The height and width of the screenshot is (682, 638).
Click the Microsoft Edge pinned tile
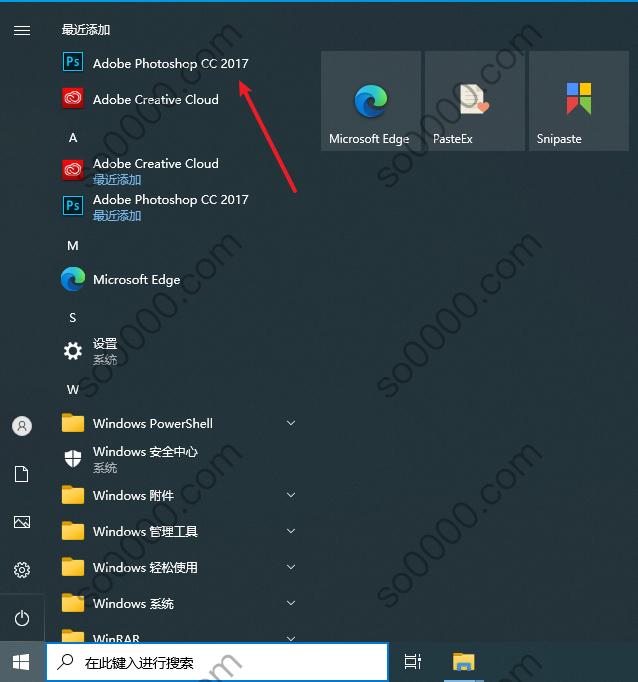[371, 101]
